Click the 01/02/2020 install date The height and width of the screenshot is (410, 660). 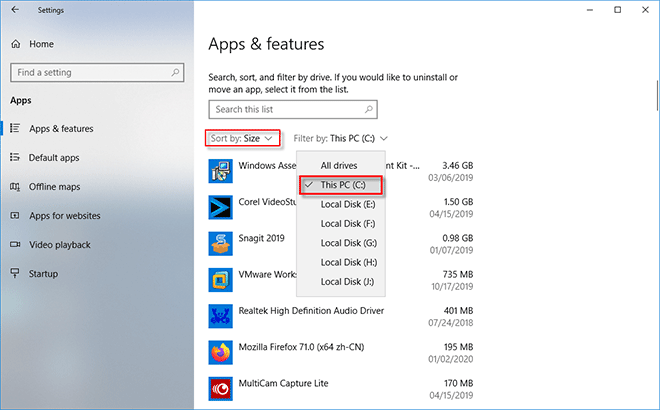coord(450,359)
